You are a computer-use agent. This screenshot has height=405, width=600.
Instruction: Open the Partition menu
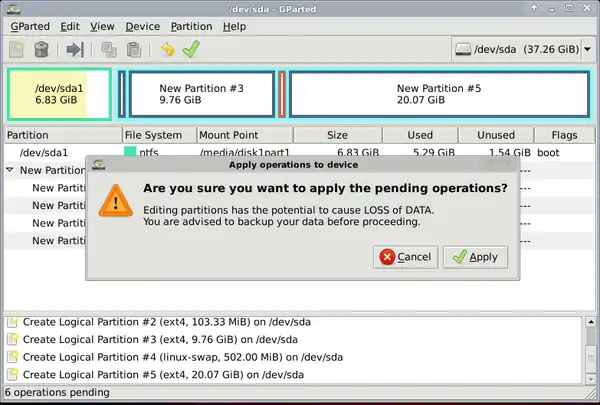coord(191,26)
